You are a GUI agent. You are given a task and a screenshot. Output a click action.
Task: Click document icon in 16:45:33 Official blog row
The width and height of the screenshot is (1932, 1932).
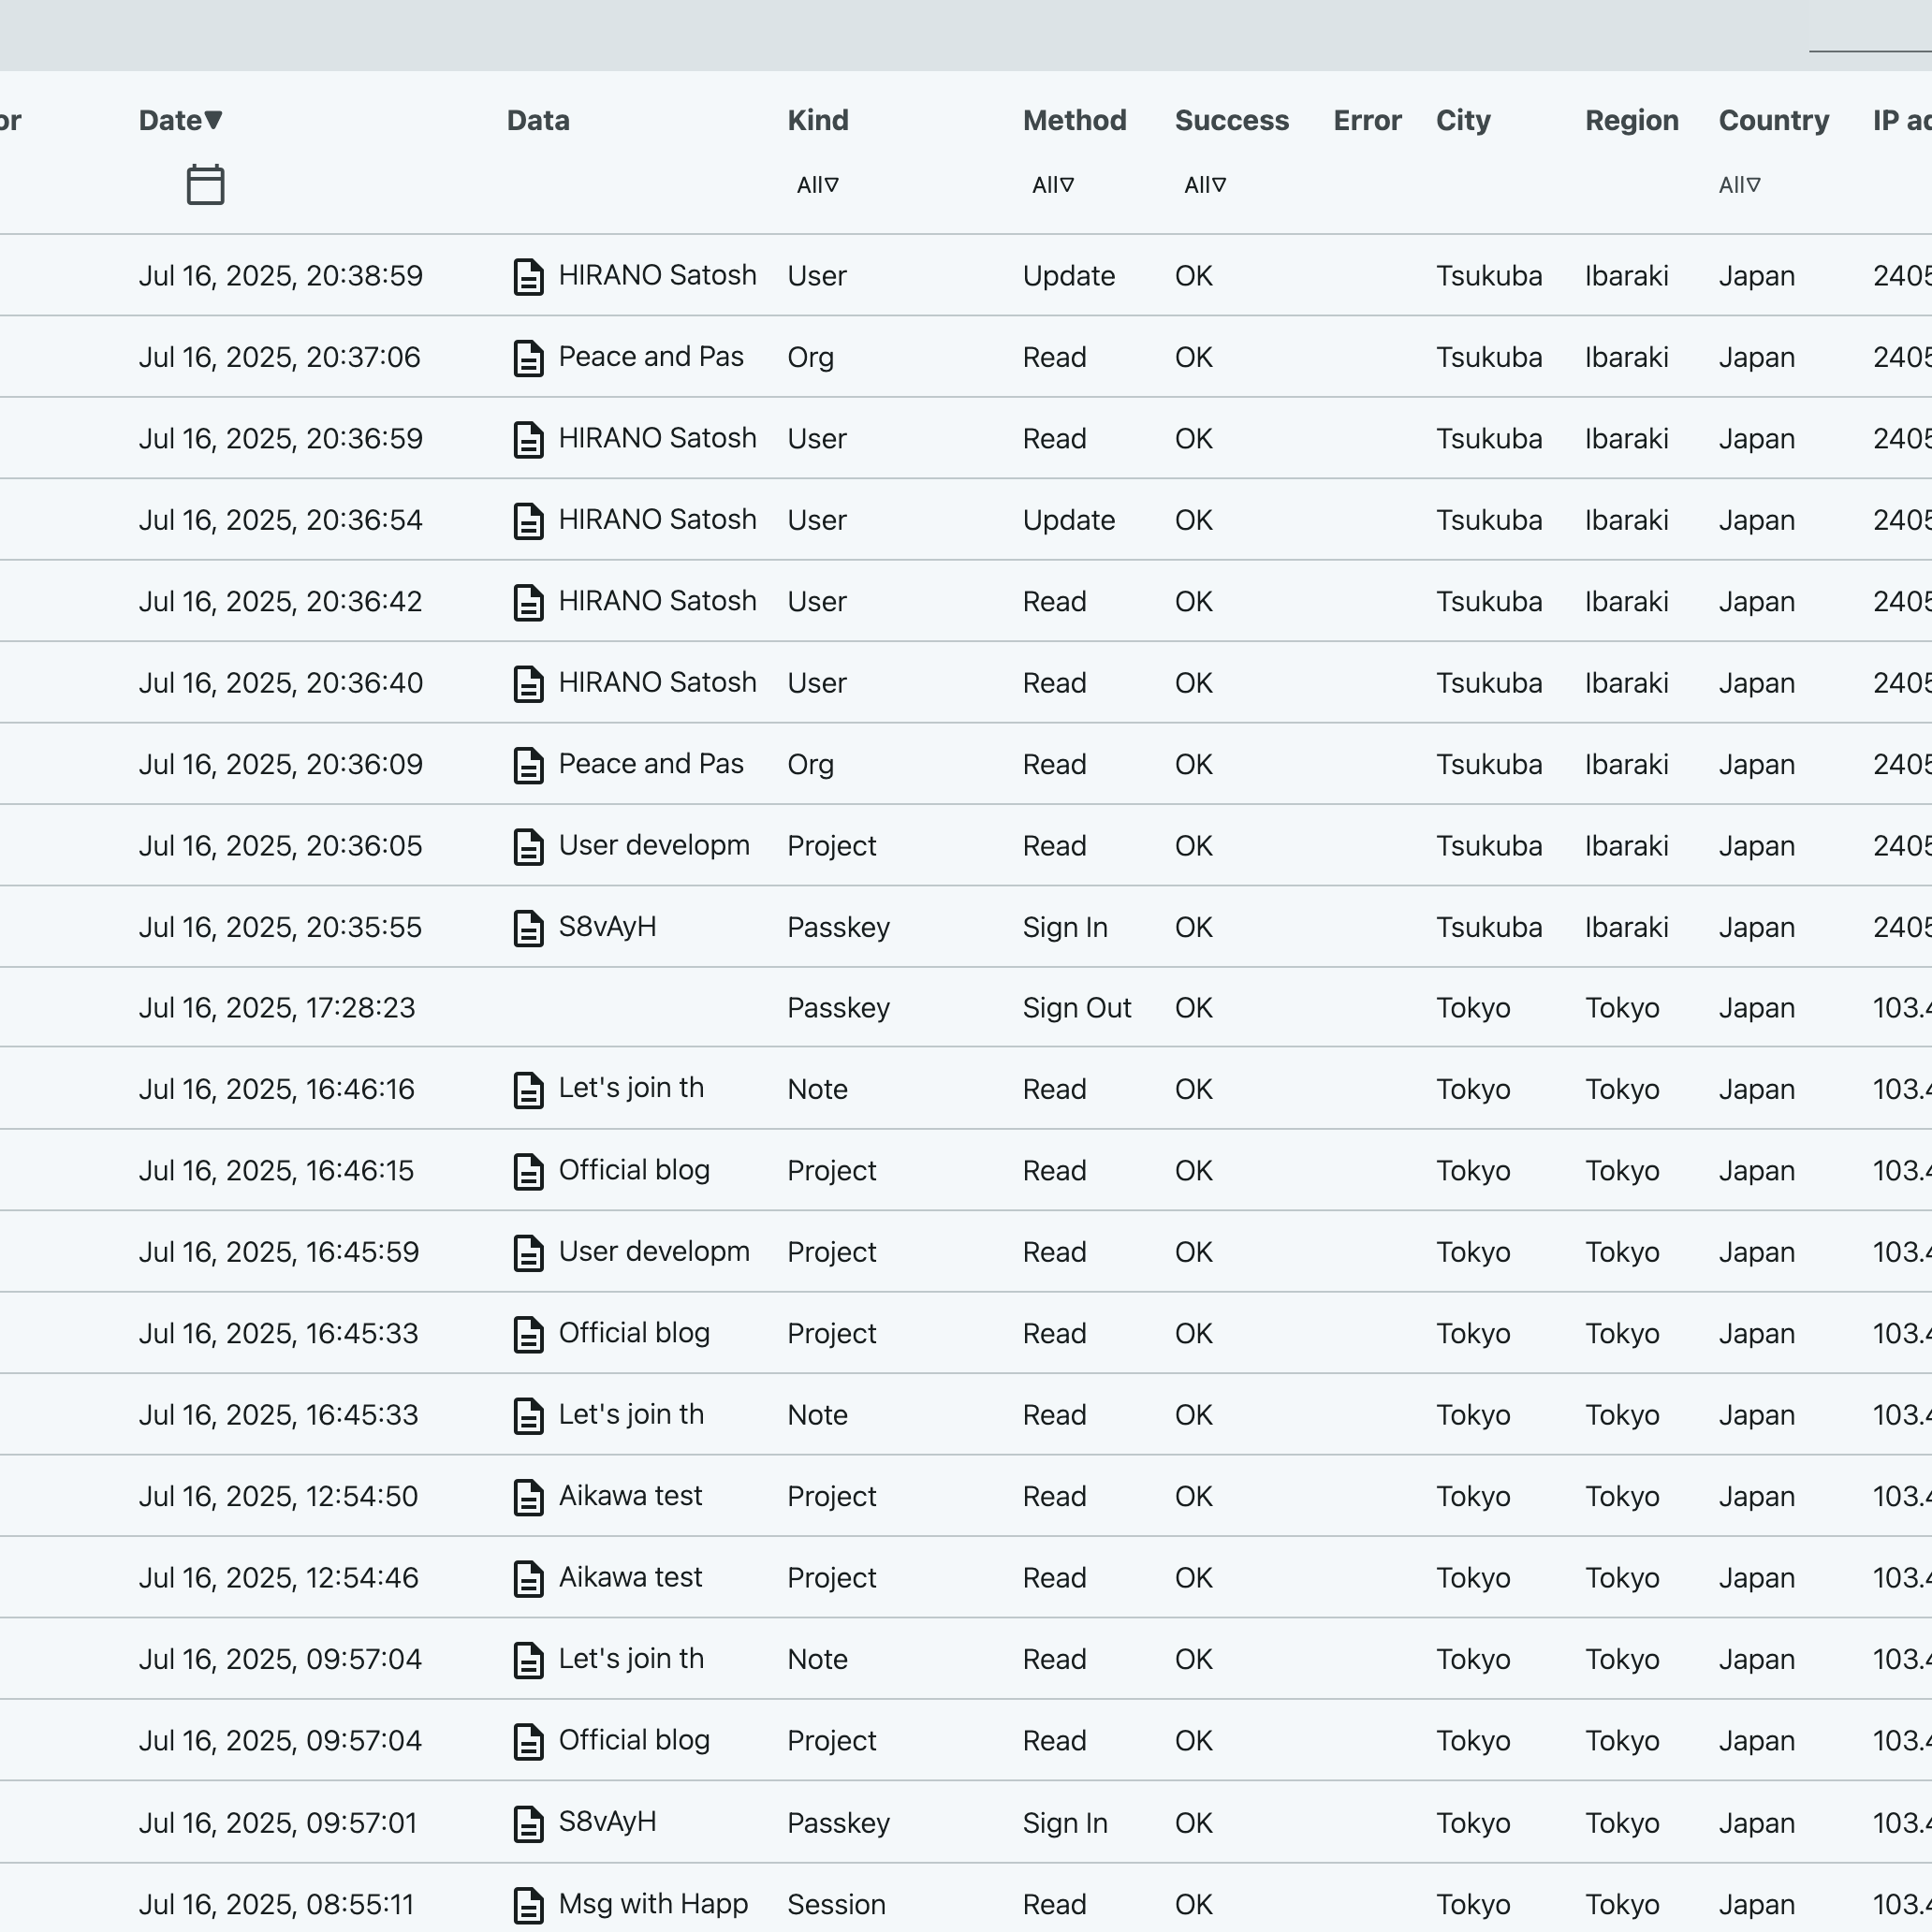pos(528,1335)
